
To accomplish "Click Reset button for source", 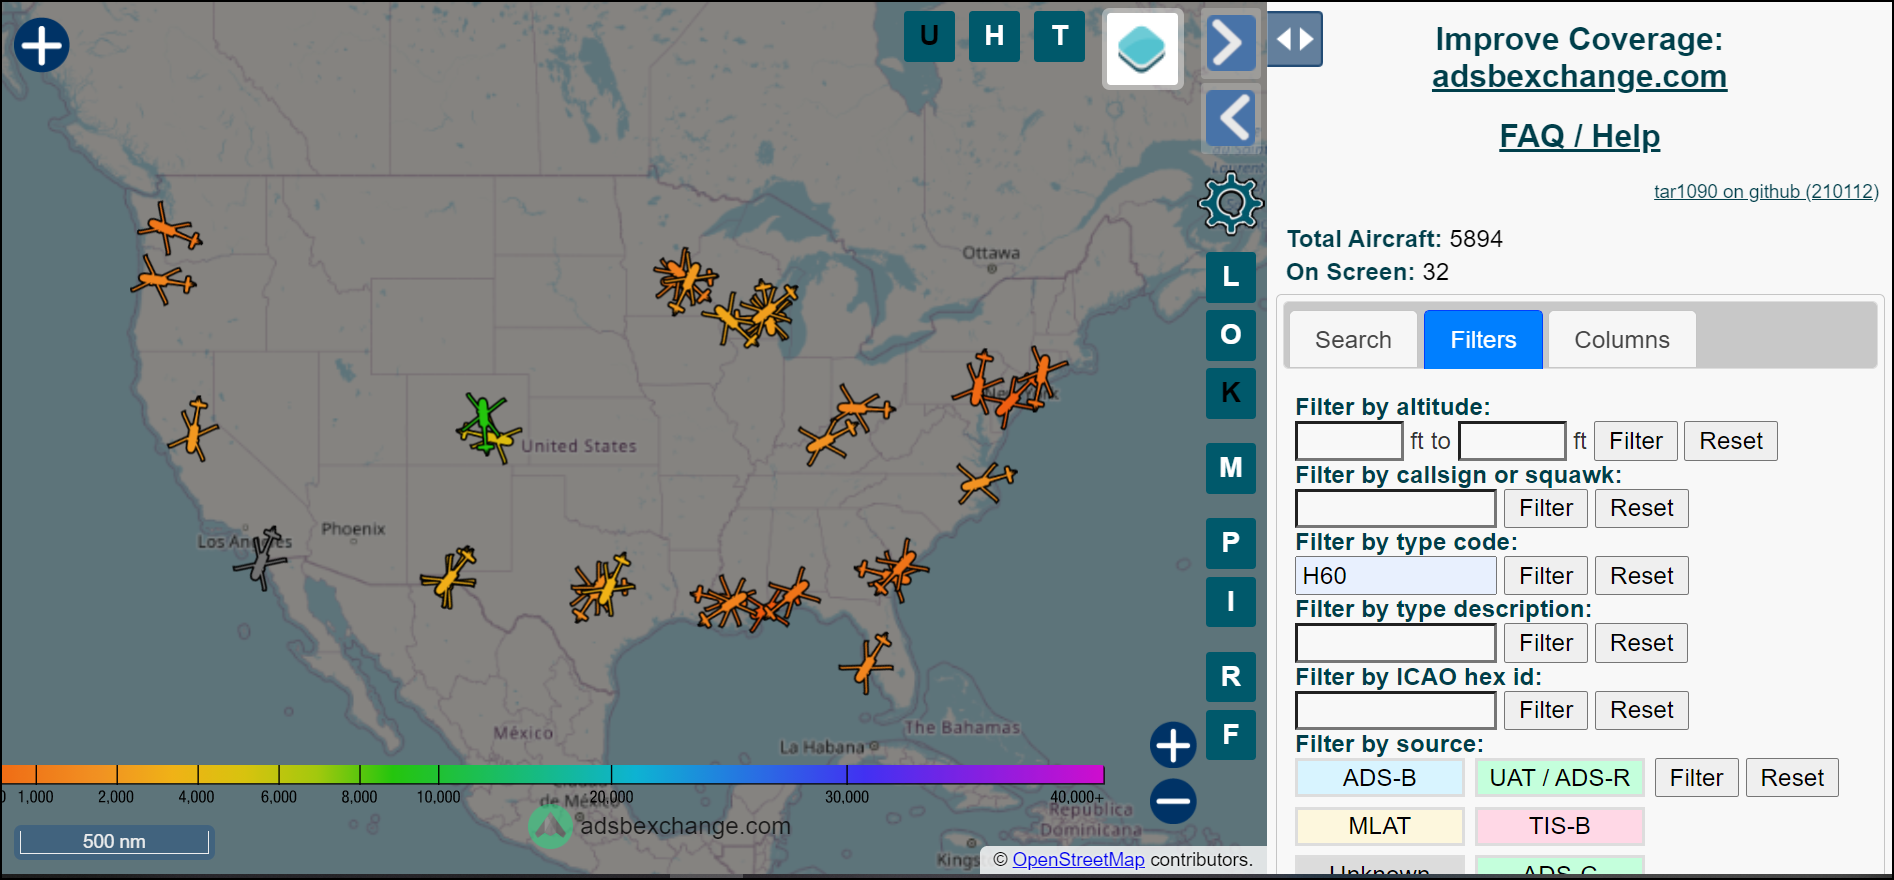I will coord(1792,778).
